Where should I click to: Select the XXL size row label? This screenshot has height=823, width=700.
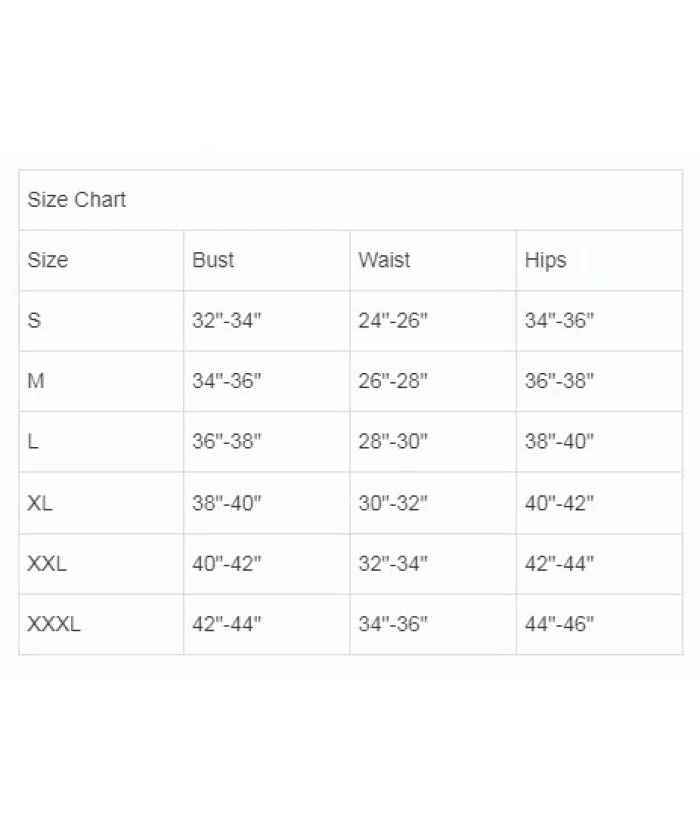tap(47, 563)
